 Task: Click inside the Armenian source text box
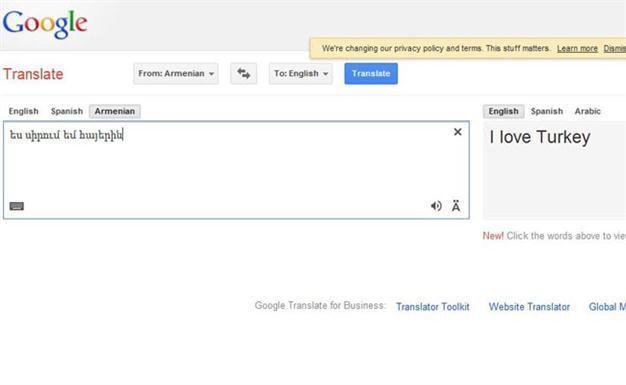point(236,170)
